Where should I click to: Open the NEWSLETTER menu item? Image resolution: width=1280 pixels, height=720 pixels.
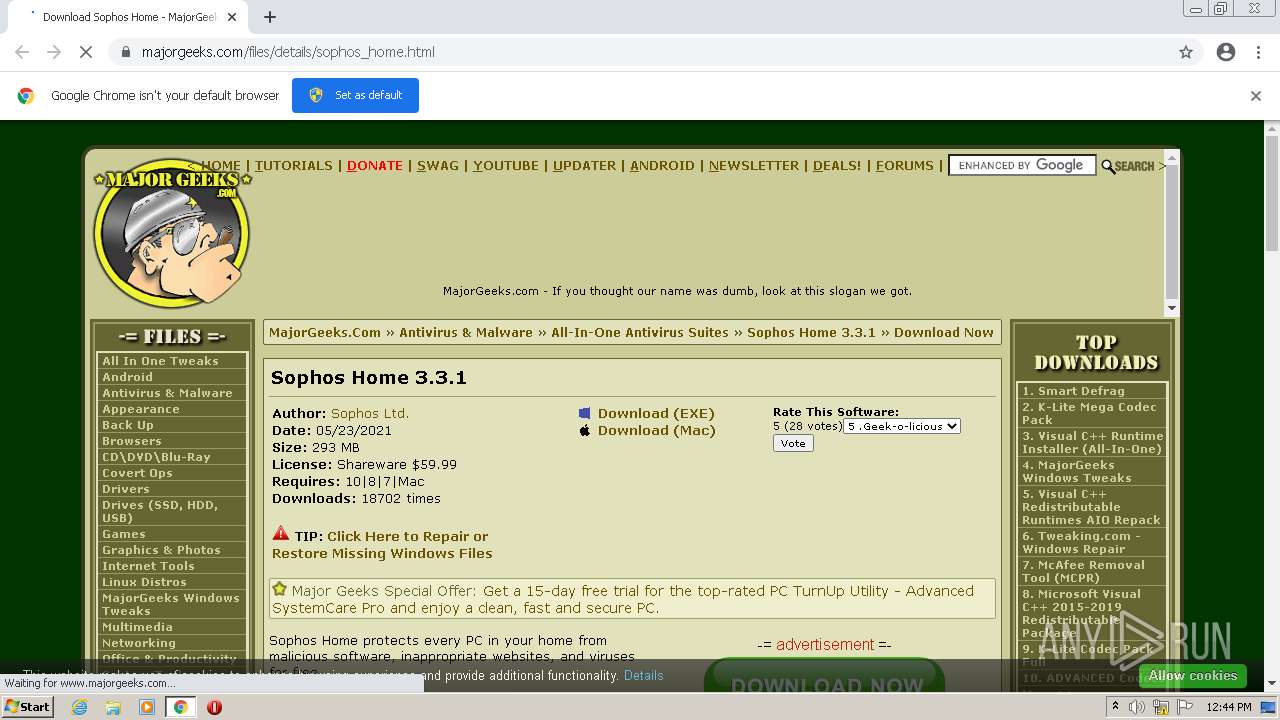pos(754,166)
